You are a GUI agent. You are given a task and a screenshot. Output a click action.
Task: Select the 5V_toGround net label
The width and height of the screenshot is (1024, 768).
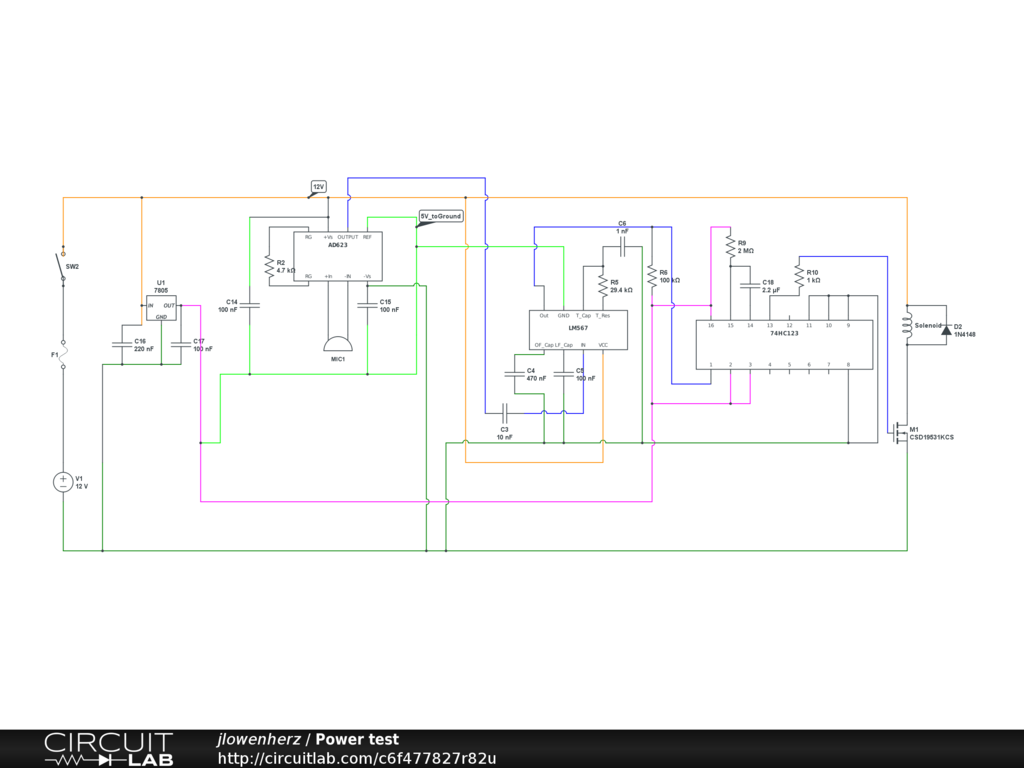441,216
